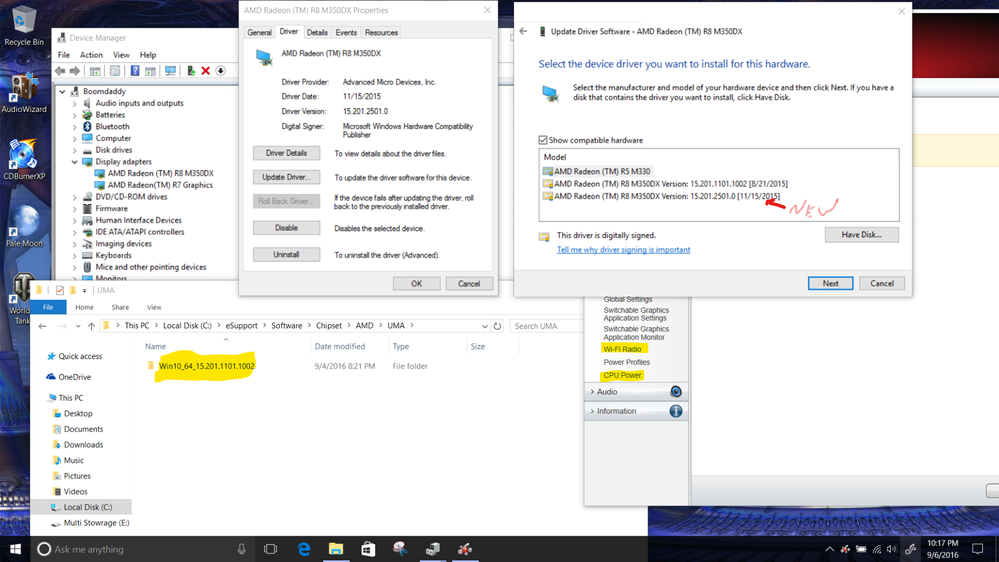Open the Explorer address bar history dropdown
Image resolution: width=999 pixels, height=562 pixels.
click(x=484, y=326)
